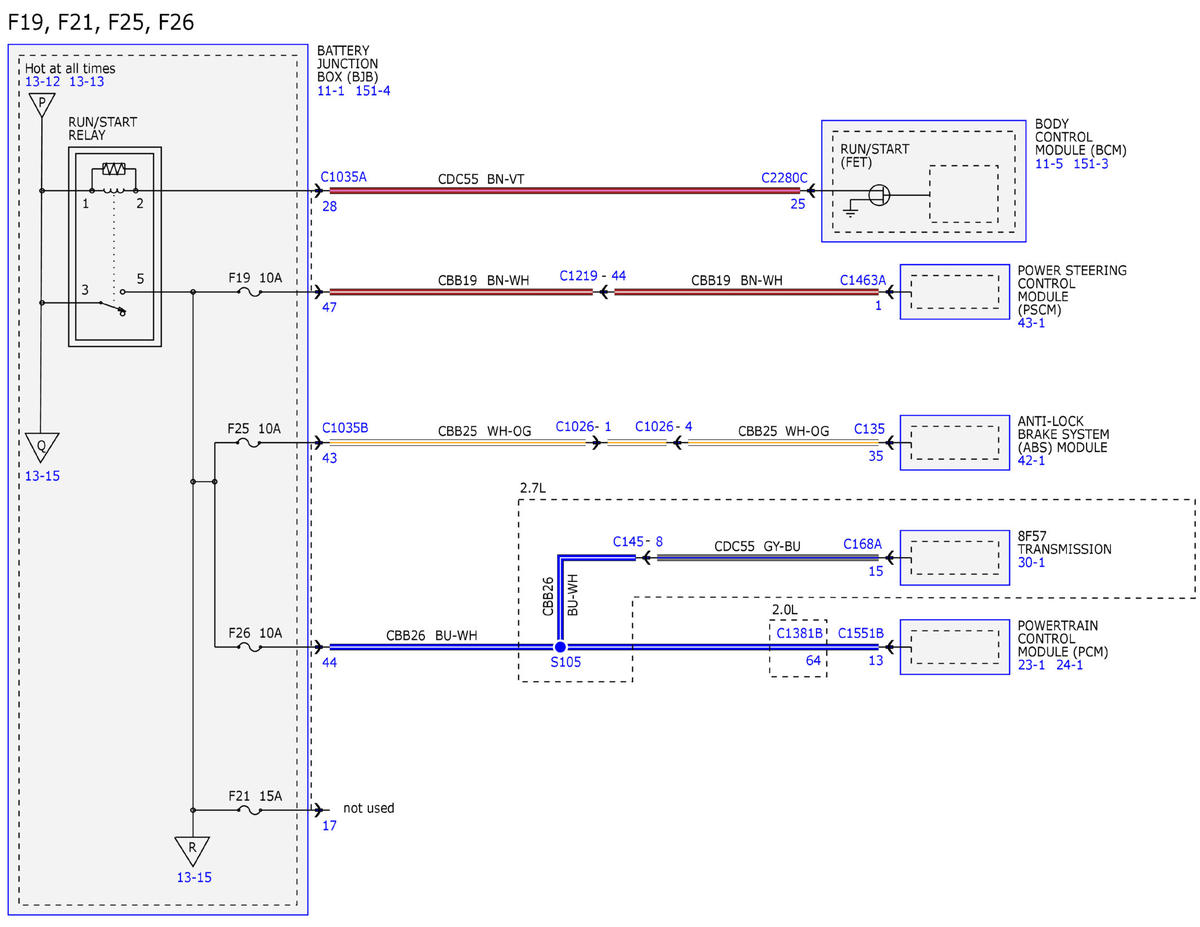Select connector link C1463A
1200x927 pixels.
862,281
